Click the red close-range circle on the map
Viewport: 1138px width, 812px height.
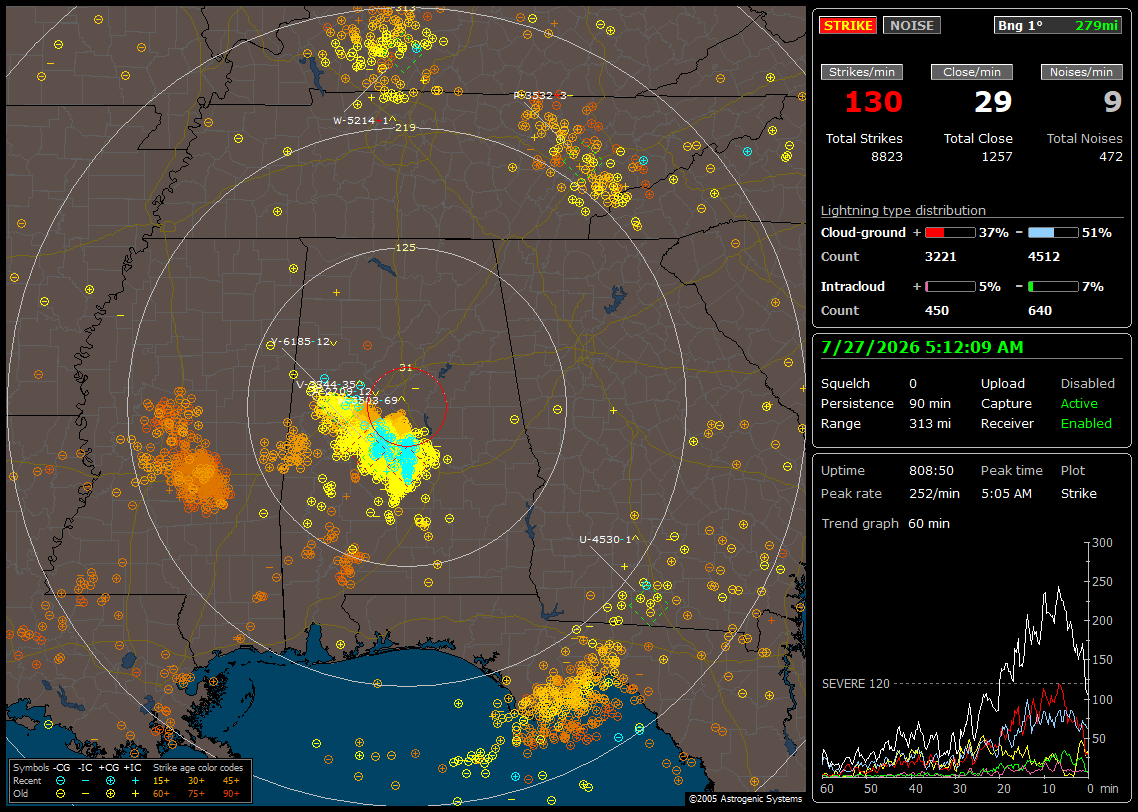tap(406, 408)
